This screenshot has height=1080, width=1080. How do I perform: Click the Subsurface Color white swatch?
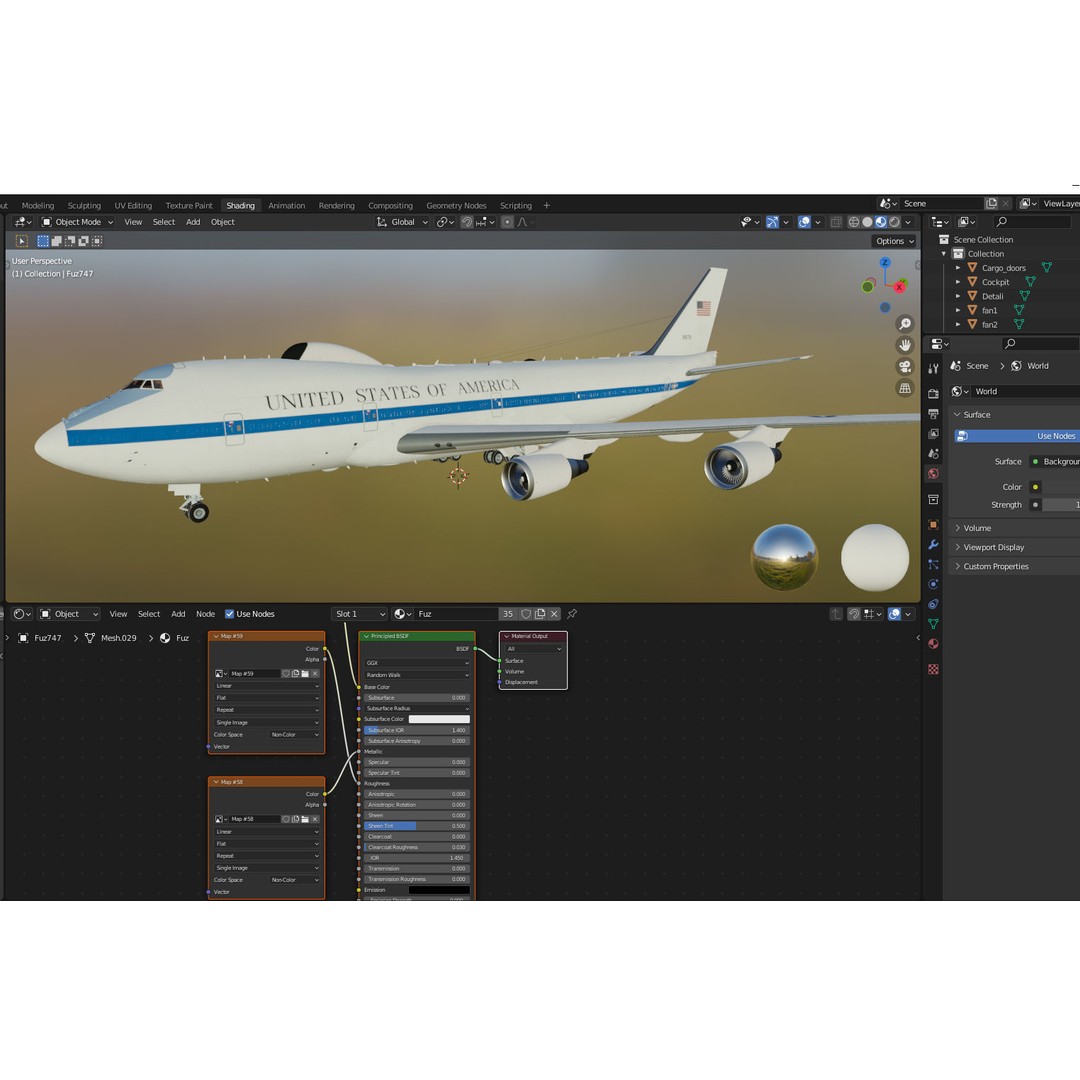point(439,719)
